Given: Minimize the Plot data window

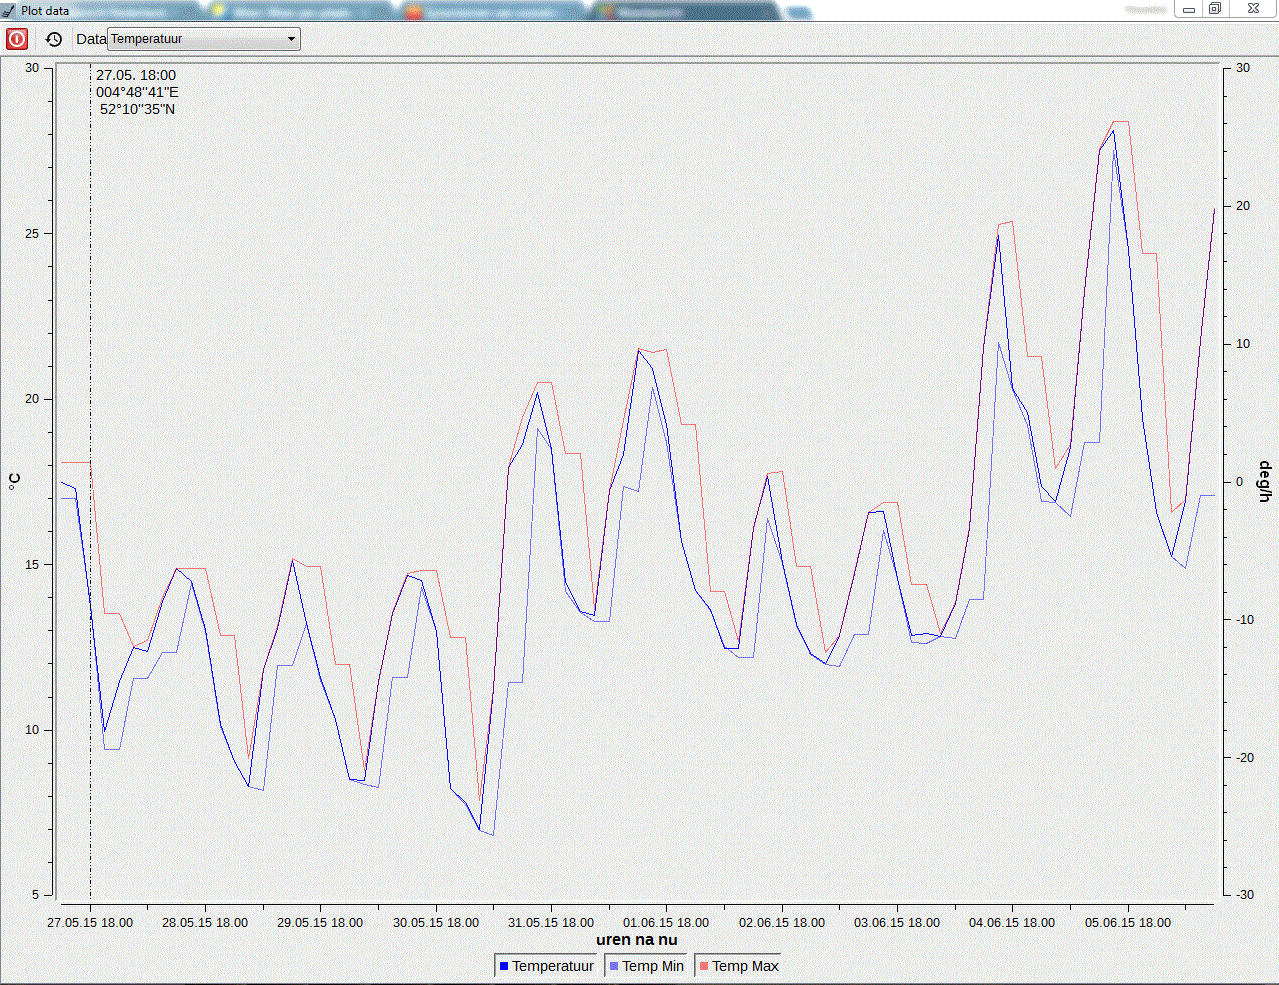Looking at the screenshot, I should 1189,9.
